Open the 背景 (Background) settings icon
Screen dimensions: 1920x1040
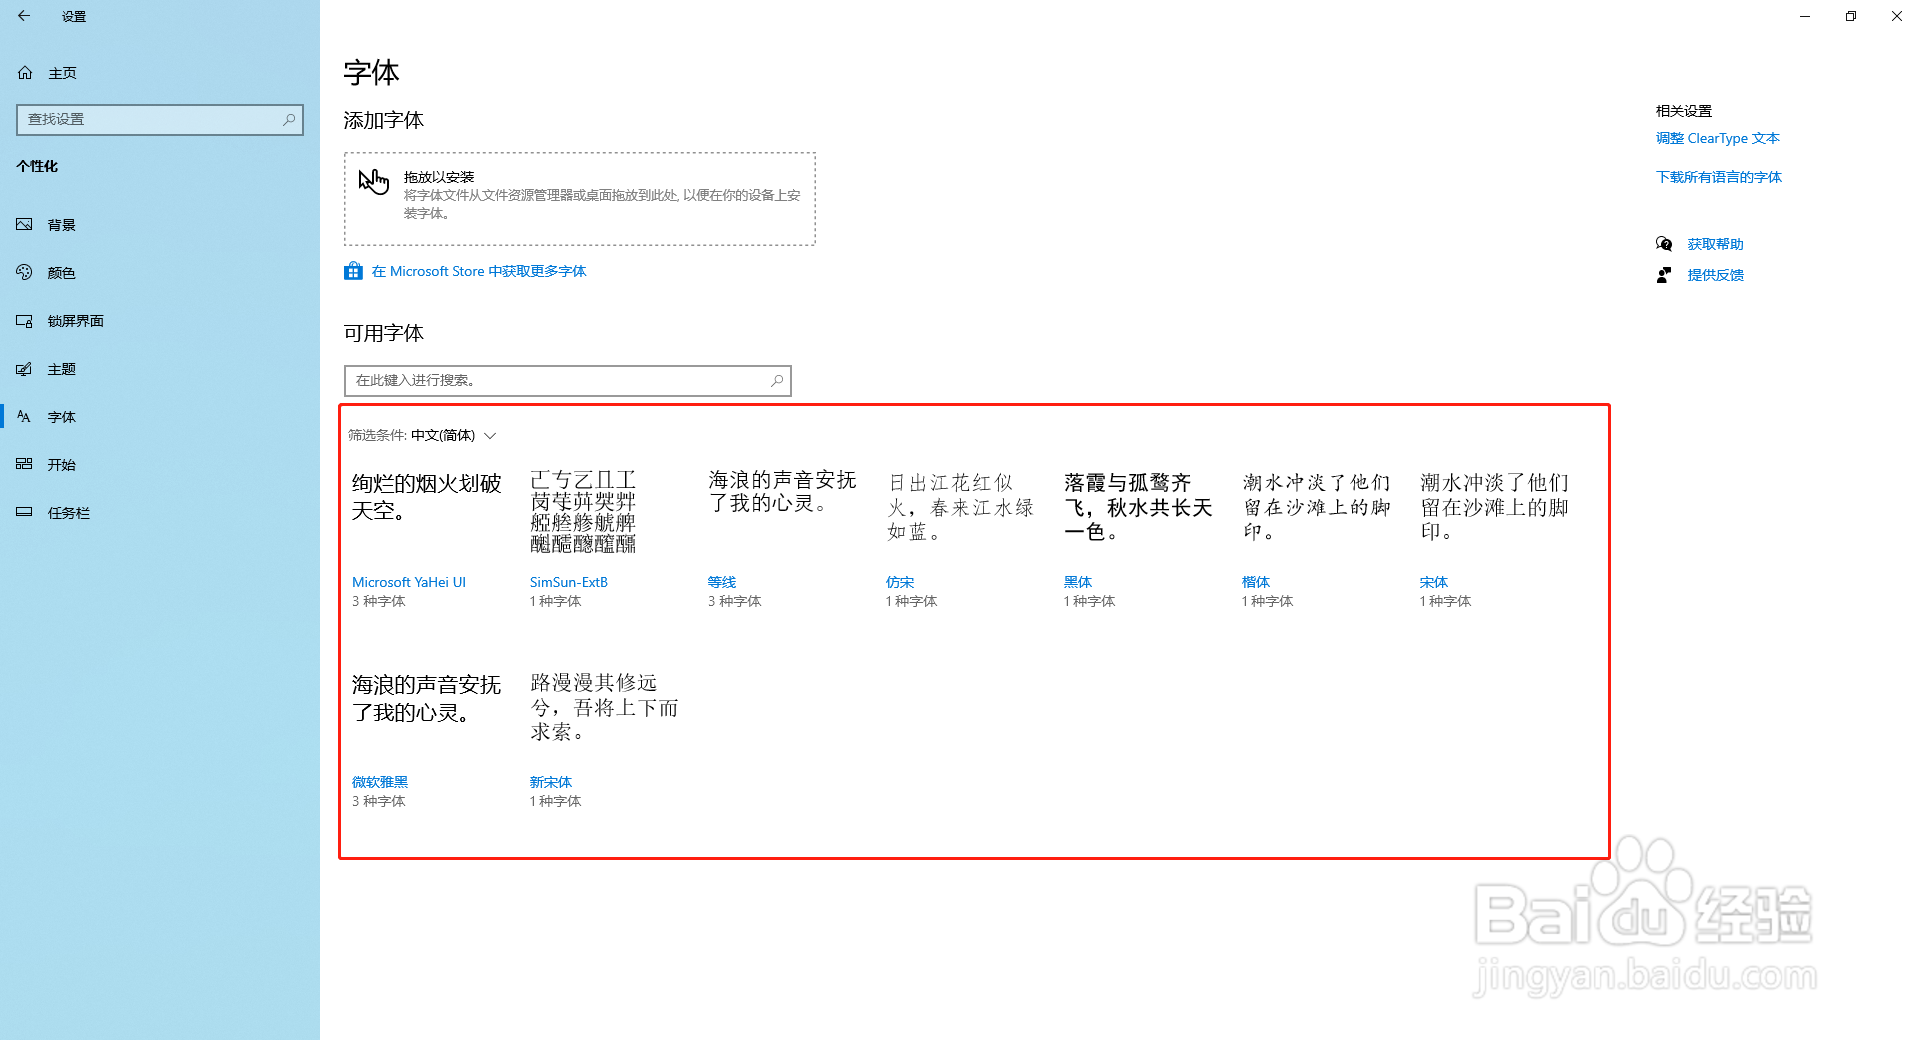pos(24,224)
